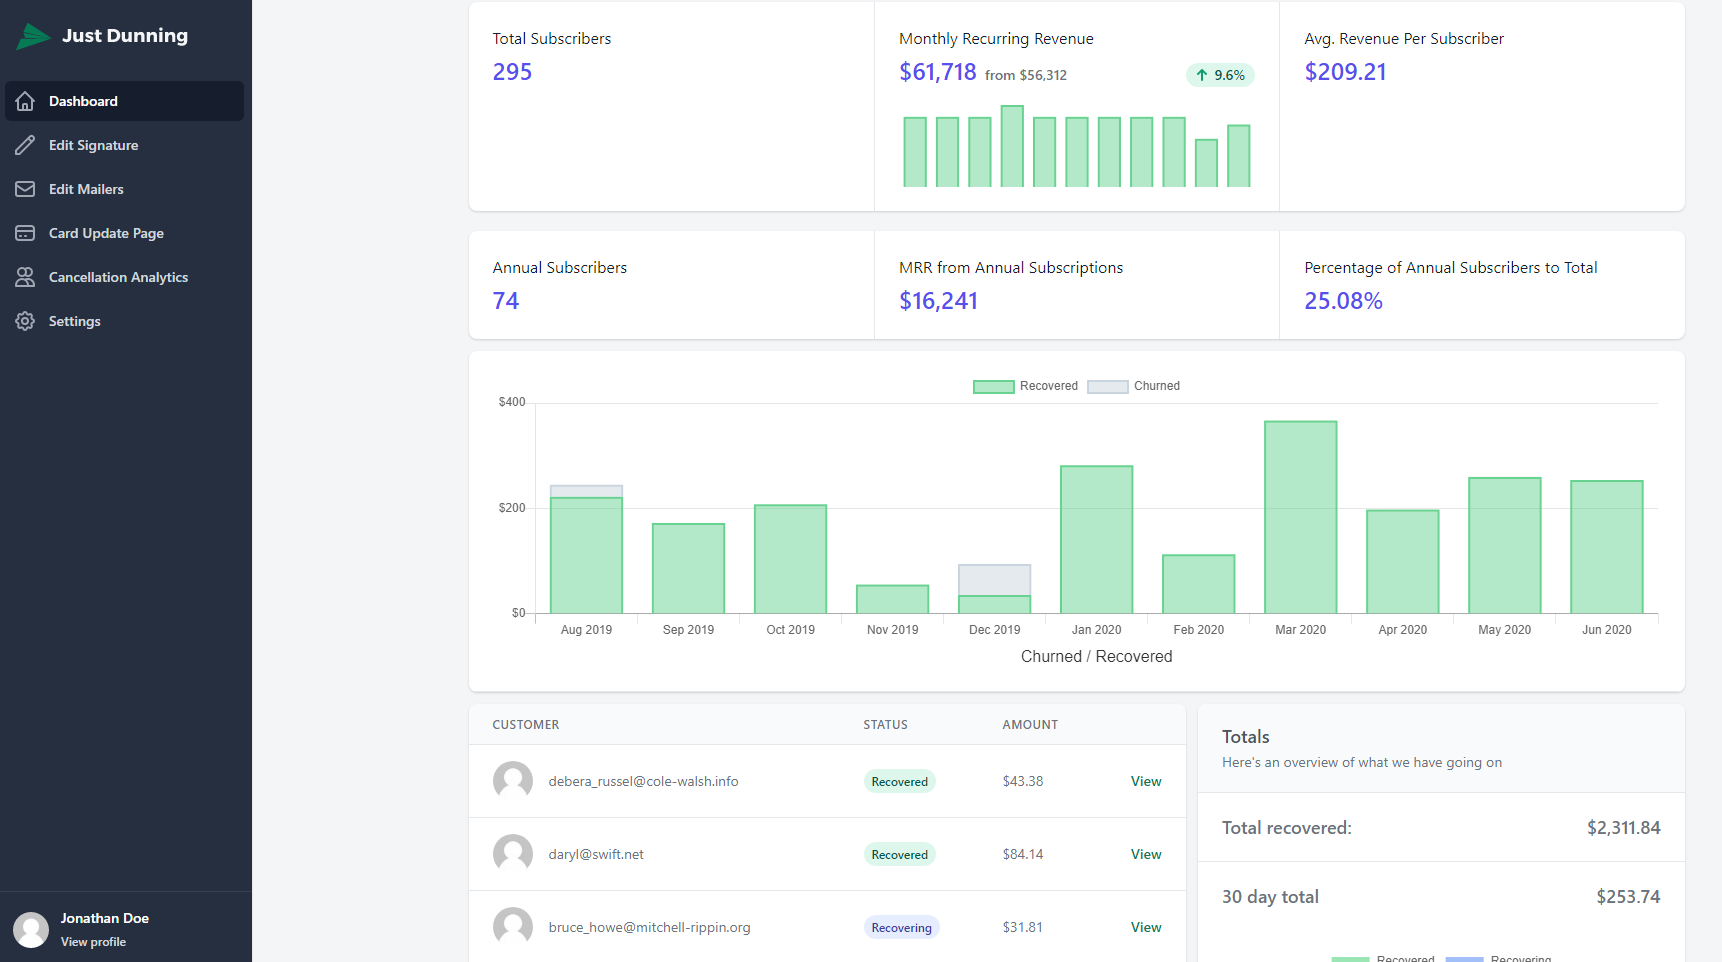Open the Cancellation Analytics menu item

click(x=118, y=277)
